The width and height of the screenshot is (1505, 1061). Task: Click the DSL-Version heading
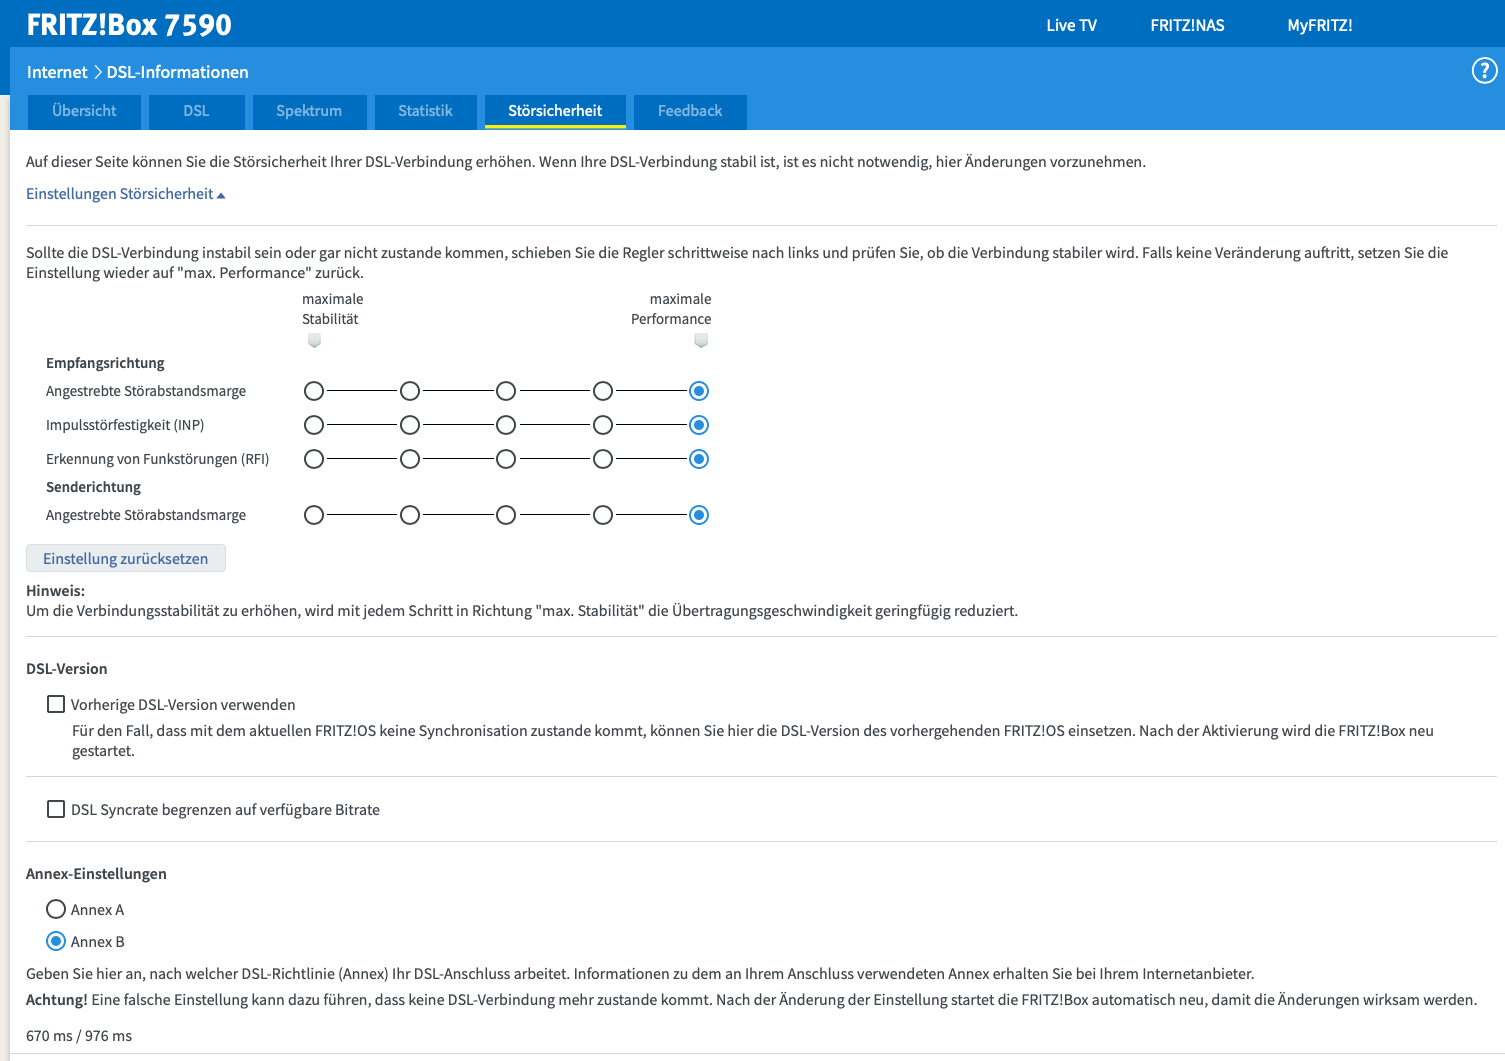[67, 669]
